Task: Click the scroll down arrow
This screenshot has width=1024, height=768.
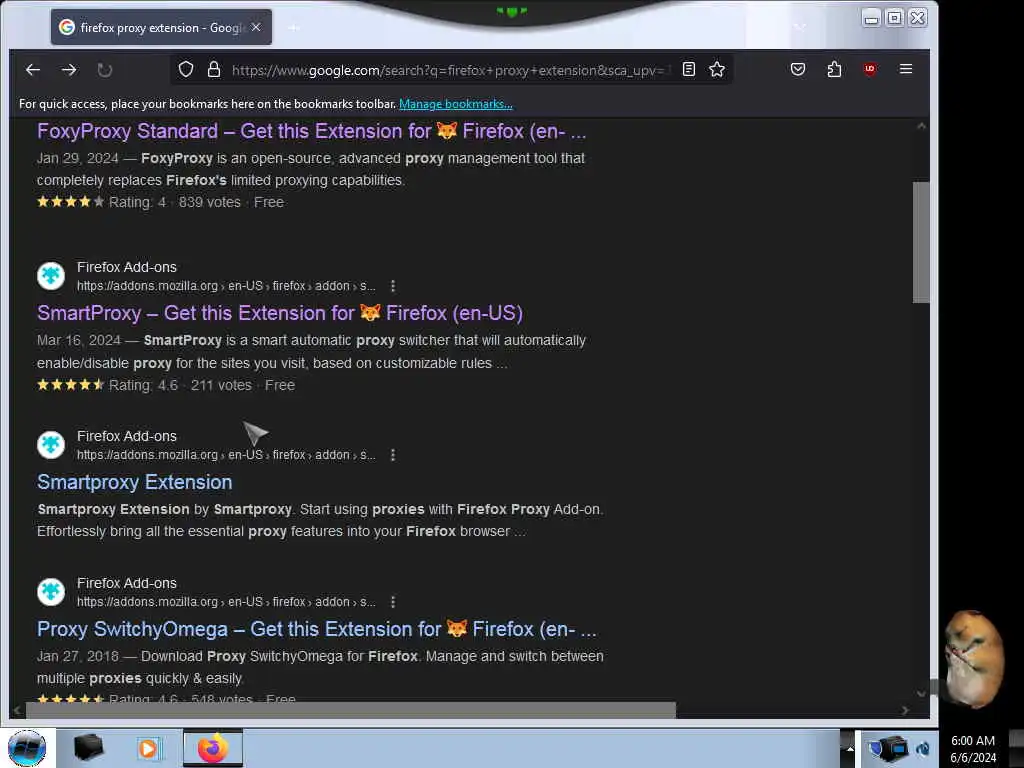Action: pos(921,694)
